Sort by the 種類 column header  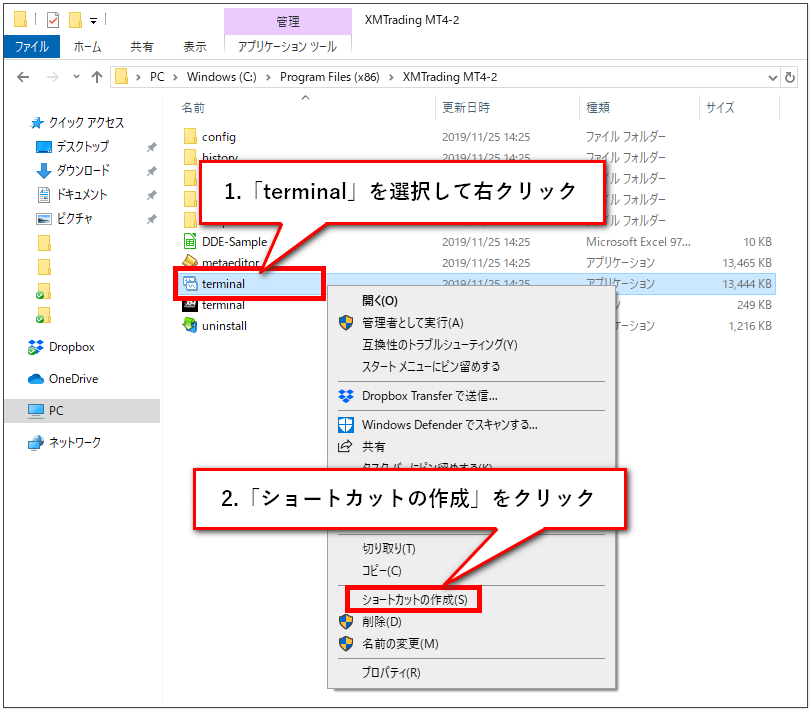tap(598, 108)
